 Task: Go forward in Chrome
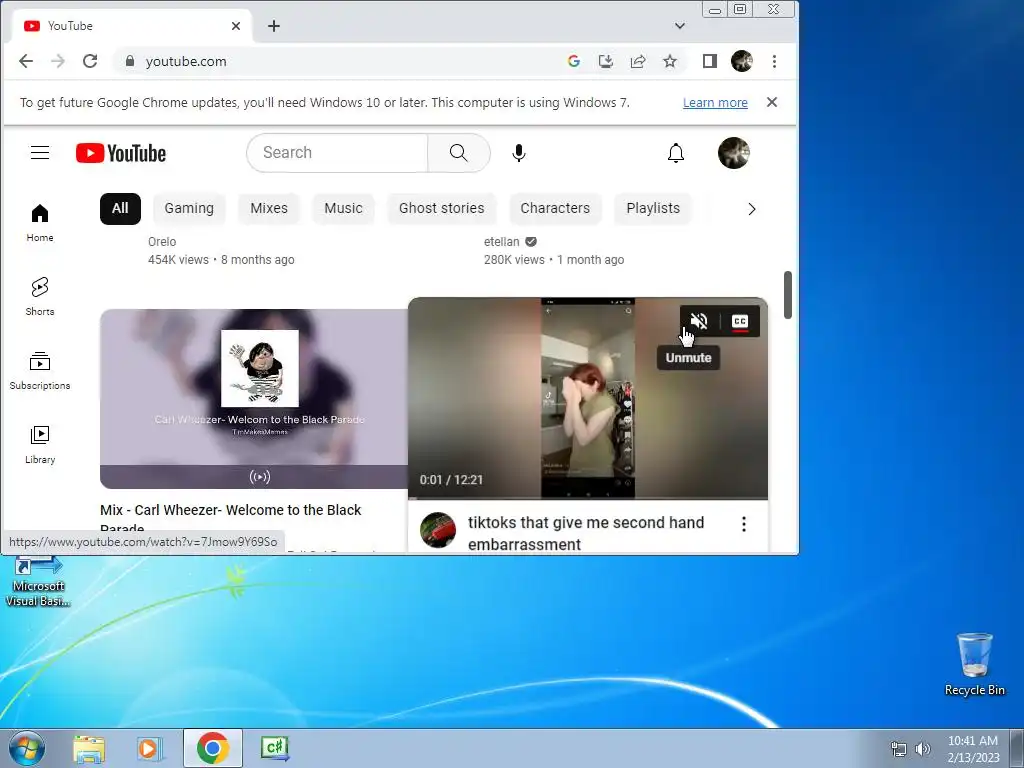coord(57,61)
